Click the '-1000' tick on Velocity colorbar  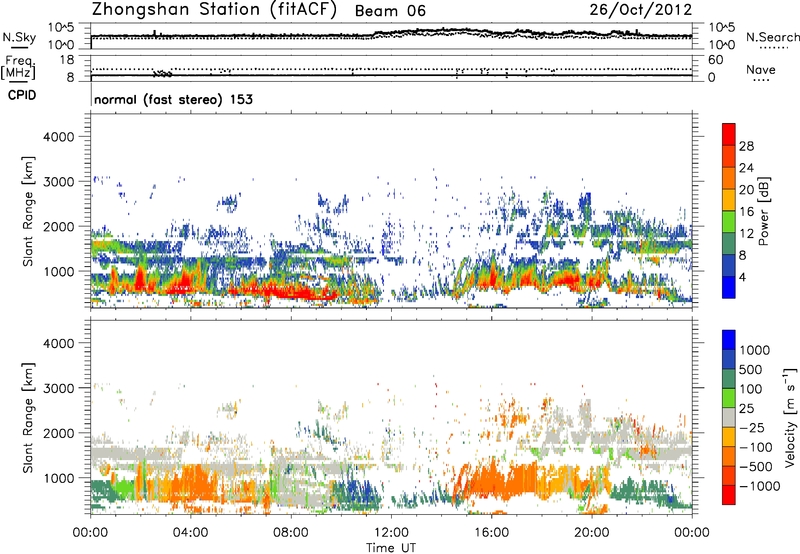click(760, 486)
